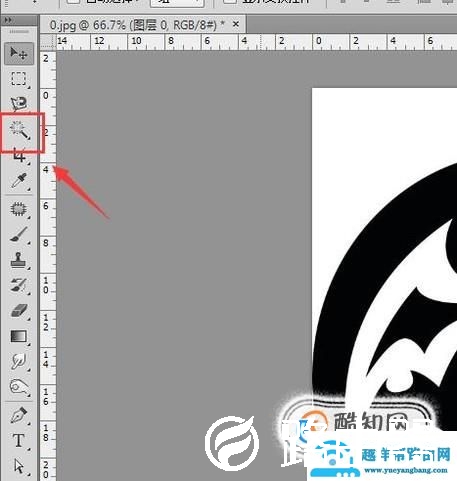Screen dimensions: 457x481
Task: Pick the Magic Wand tool
Action: click(x=20, y=130)
